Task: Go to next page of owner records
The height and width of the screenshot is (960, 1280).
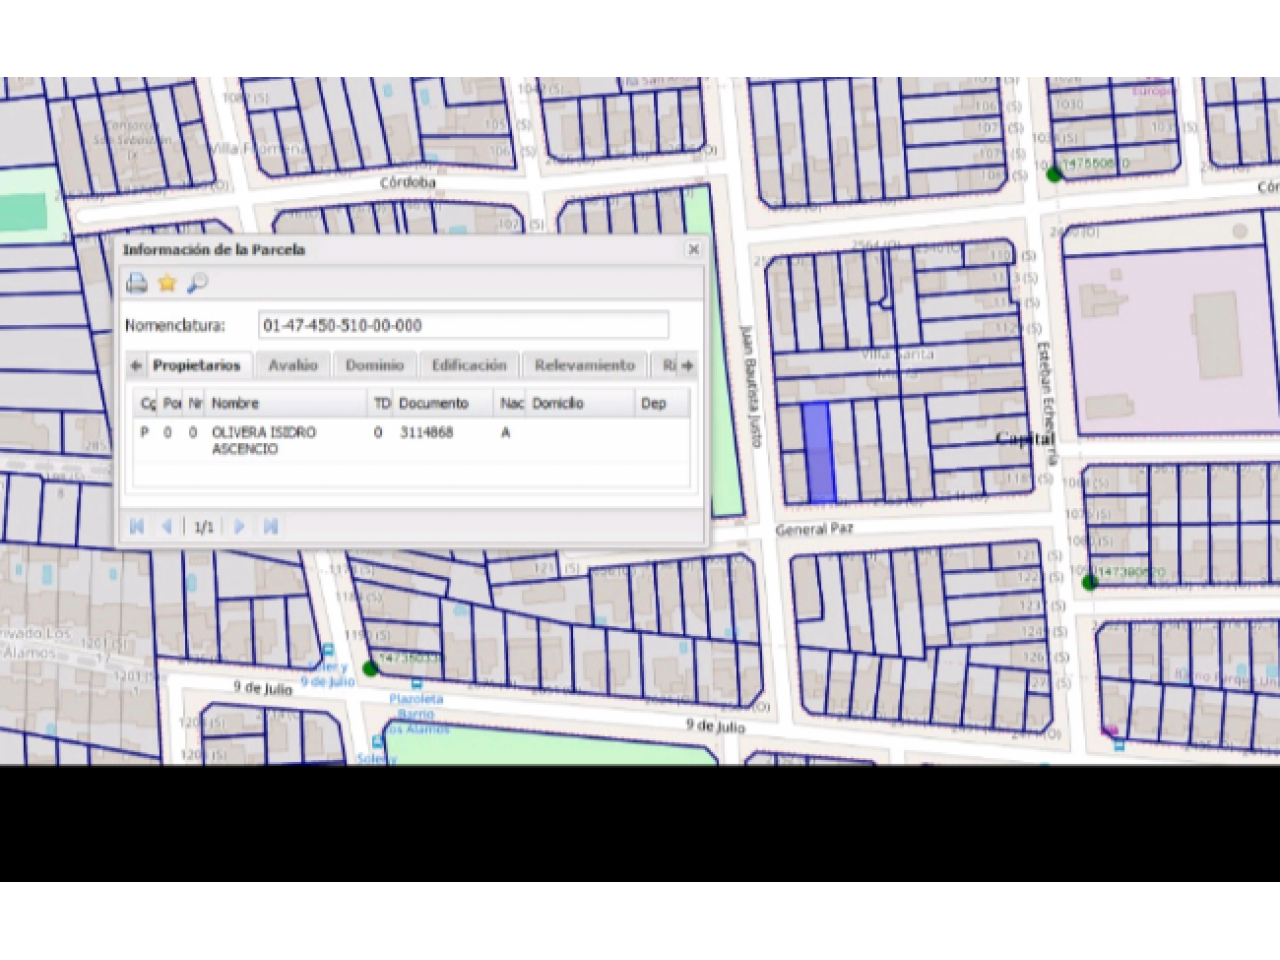Action: (x=239, y=526)
